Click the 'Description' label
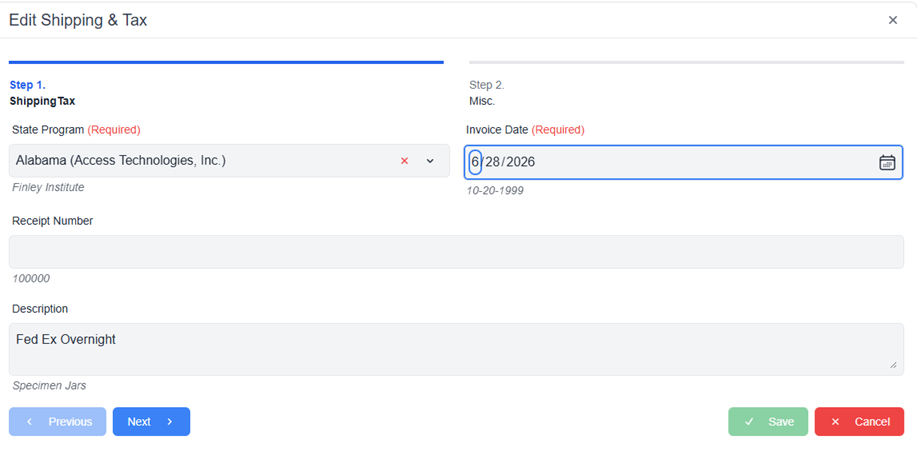The height and width of the screenshot is (450, 917). click(x=40, y=308)
